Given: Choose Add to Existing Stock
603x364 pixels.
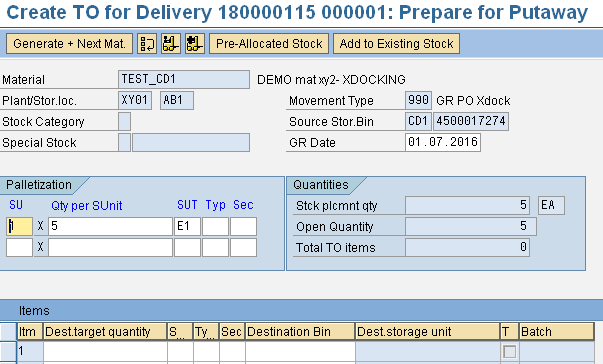Looking at the screenshot, I should 396,43.
